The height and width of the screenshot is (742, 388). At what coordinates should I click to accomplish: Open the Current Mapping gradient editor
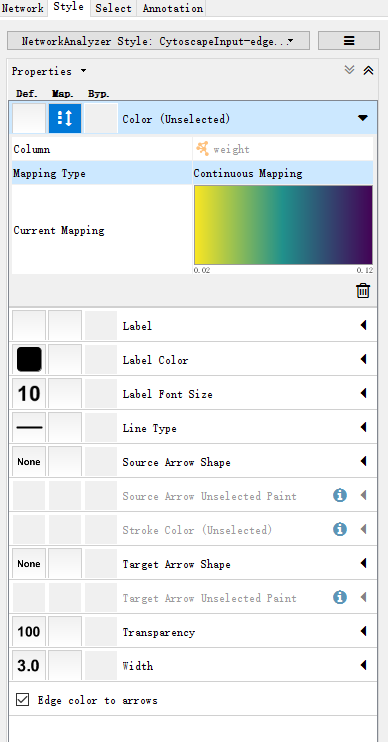(x=283, y=225)
